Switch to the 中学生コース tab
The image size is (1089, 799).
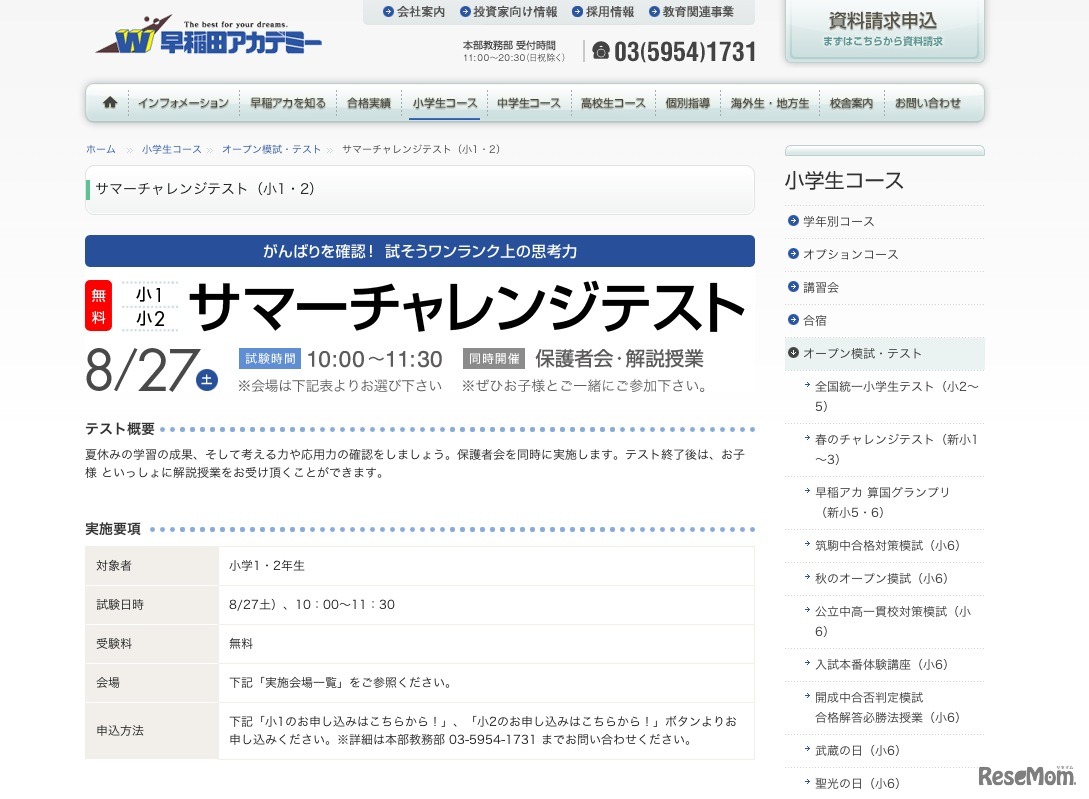[528, 102]
